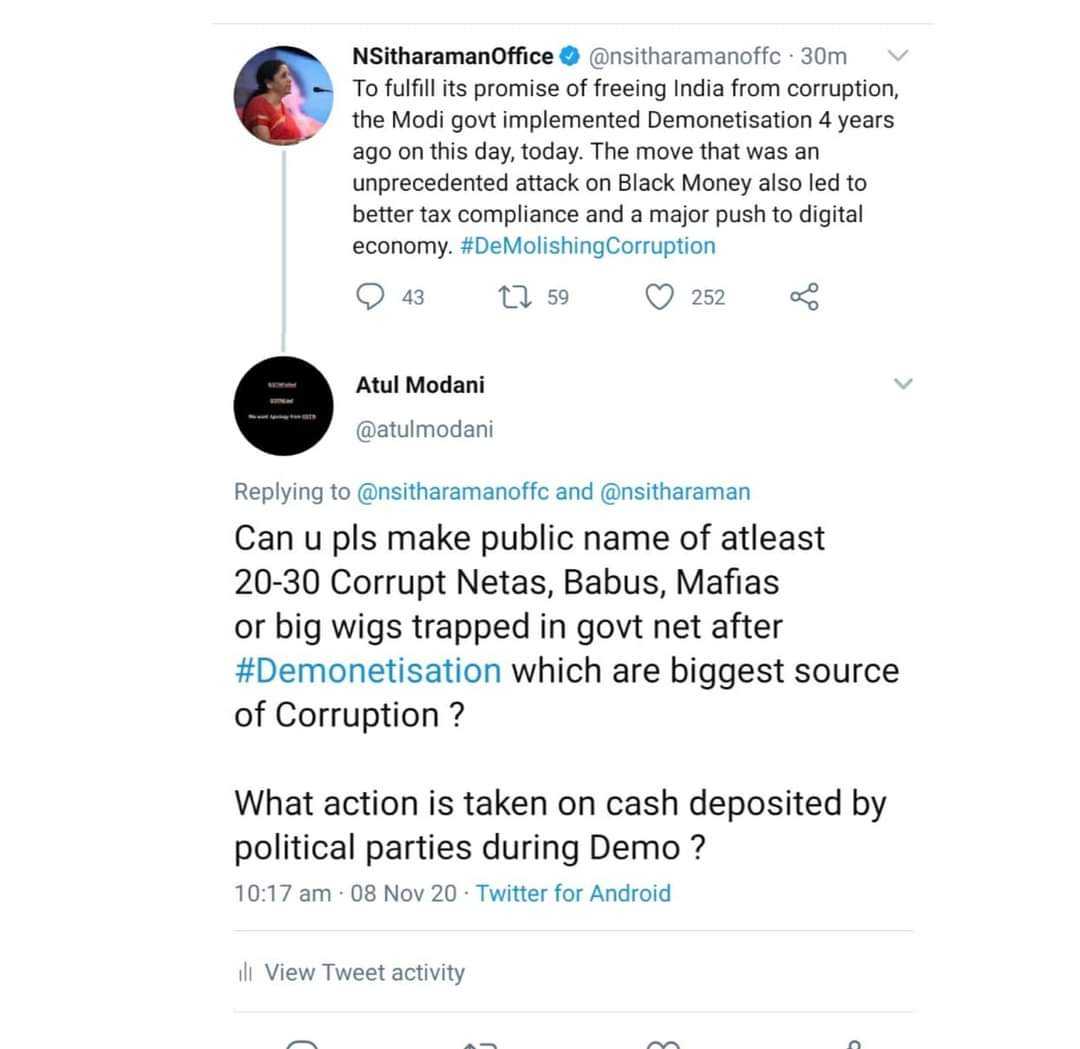Click @nsitharamanoffc in the Replying to line

[x=453, y=492]
